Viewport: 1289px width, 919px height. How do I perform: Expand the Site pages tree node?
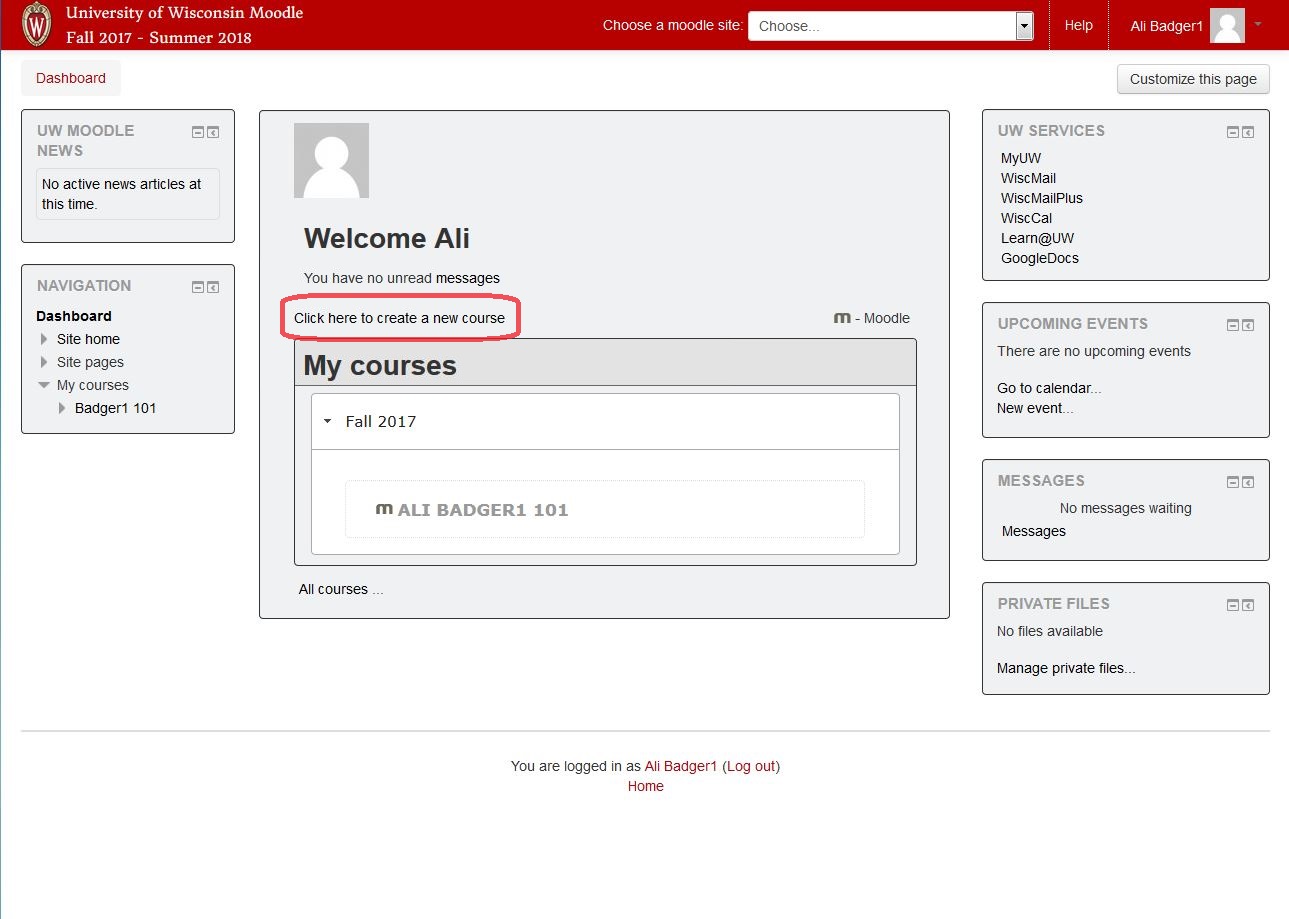43,362
